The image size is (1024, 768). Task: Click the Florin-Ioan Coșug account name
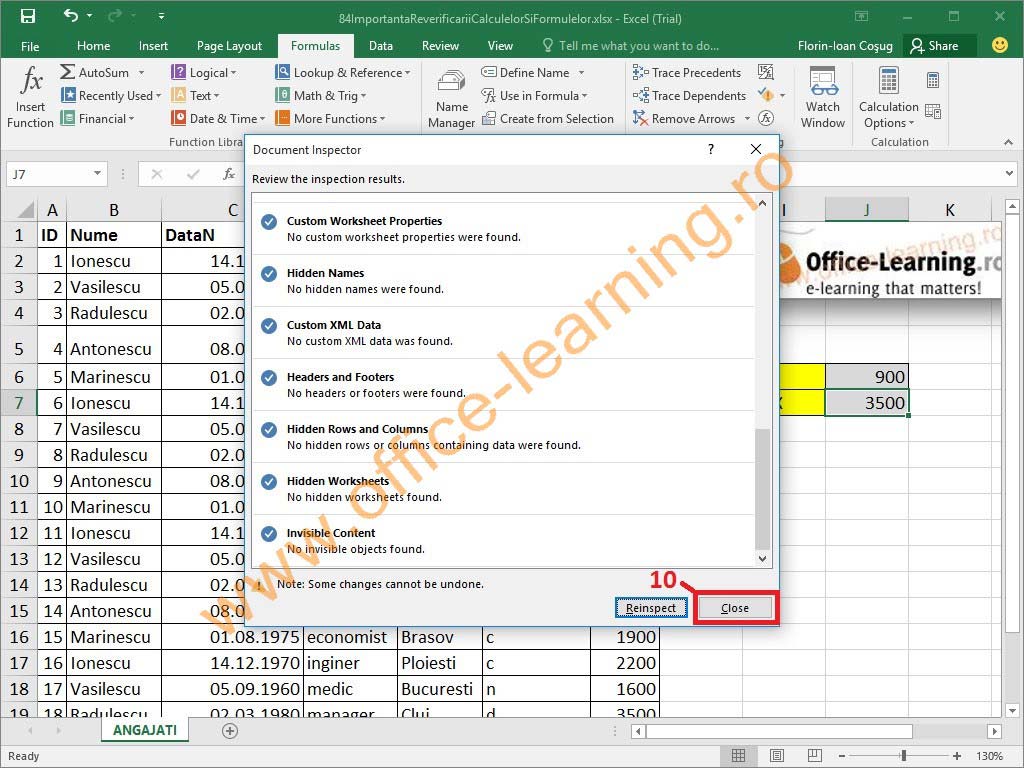pos(845,46)
